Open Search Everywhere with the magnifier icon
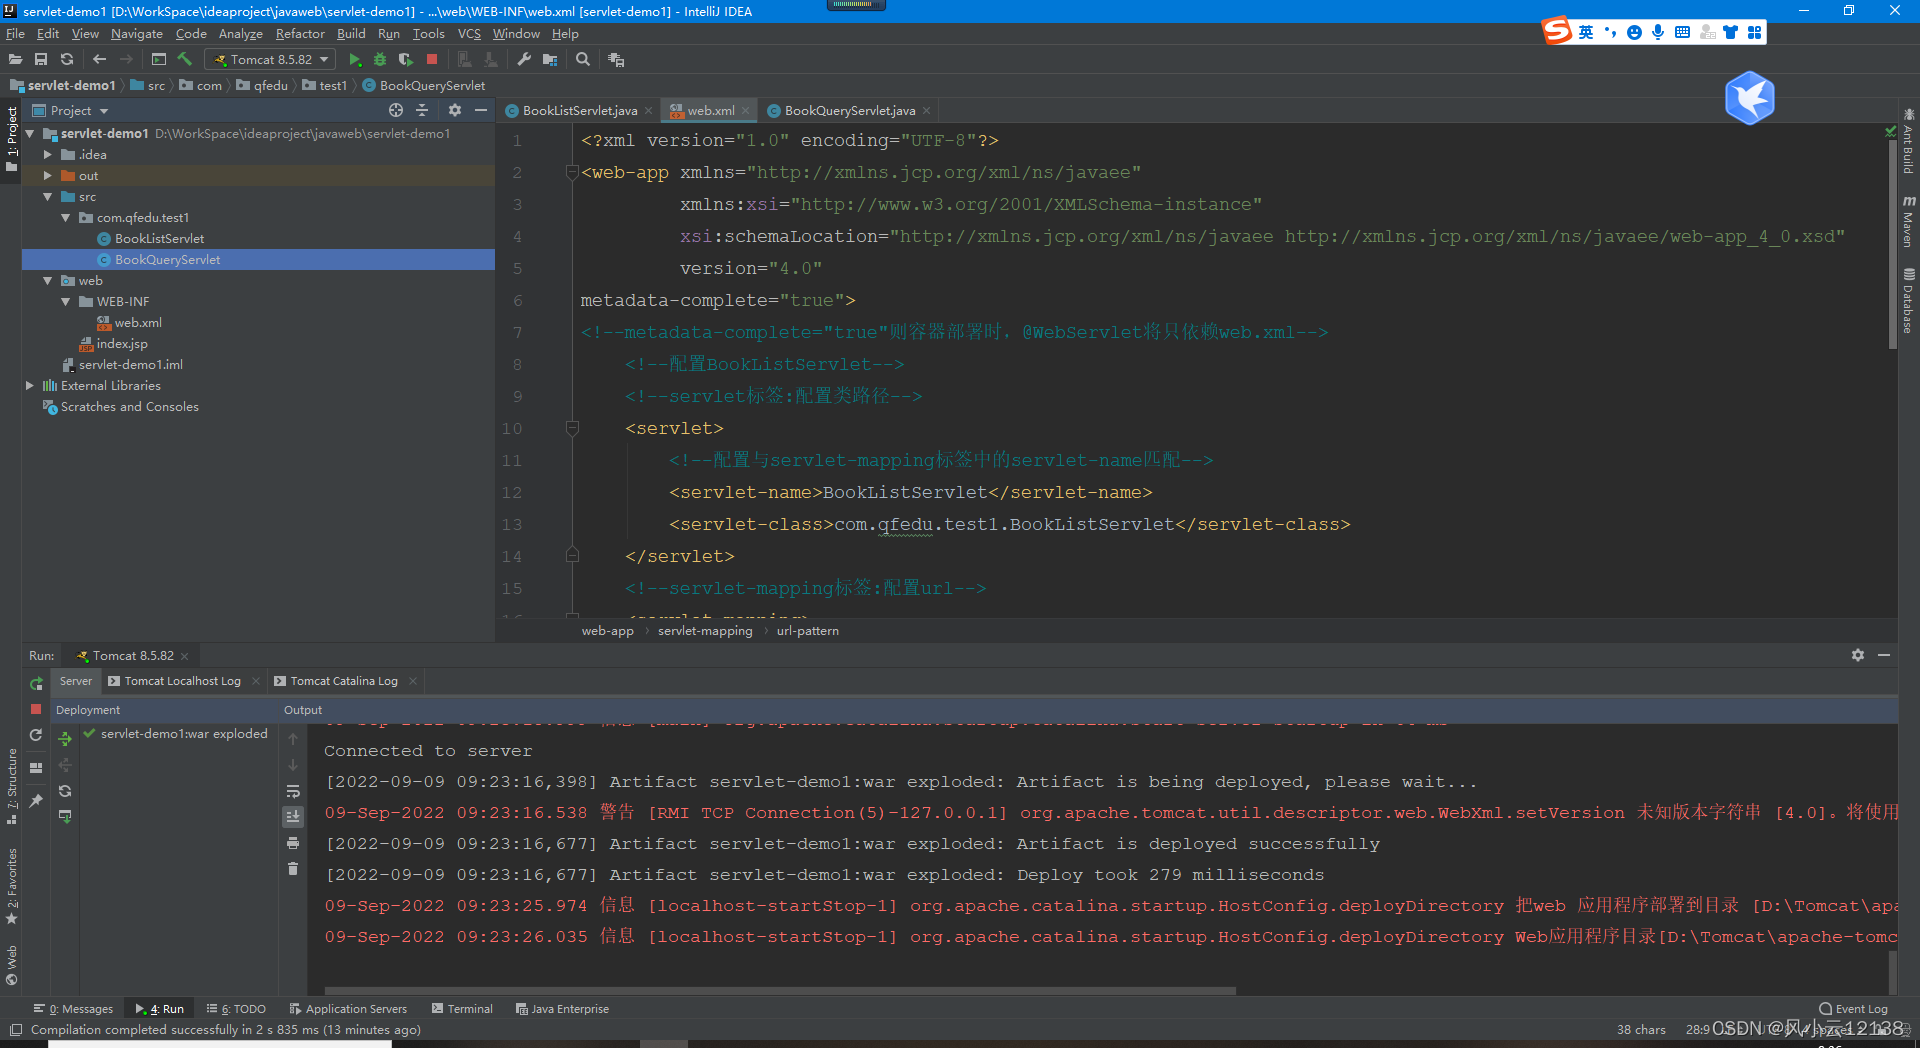The width and height of the screenshot is (1920, 1048). tap(584, 59)
